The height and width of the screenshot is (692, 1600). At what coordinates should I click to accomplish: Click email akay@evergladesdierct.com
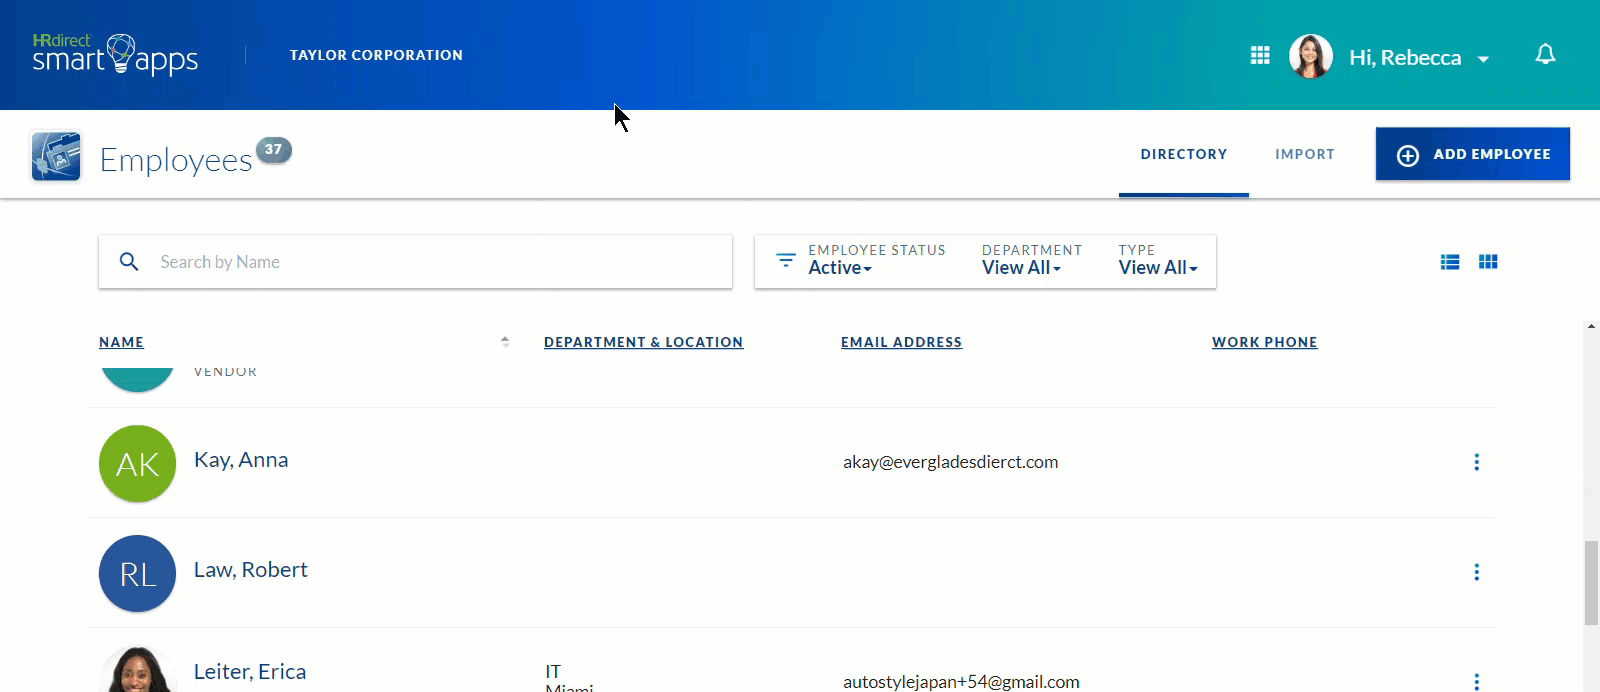coord(950,462)
